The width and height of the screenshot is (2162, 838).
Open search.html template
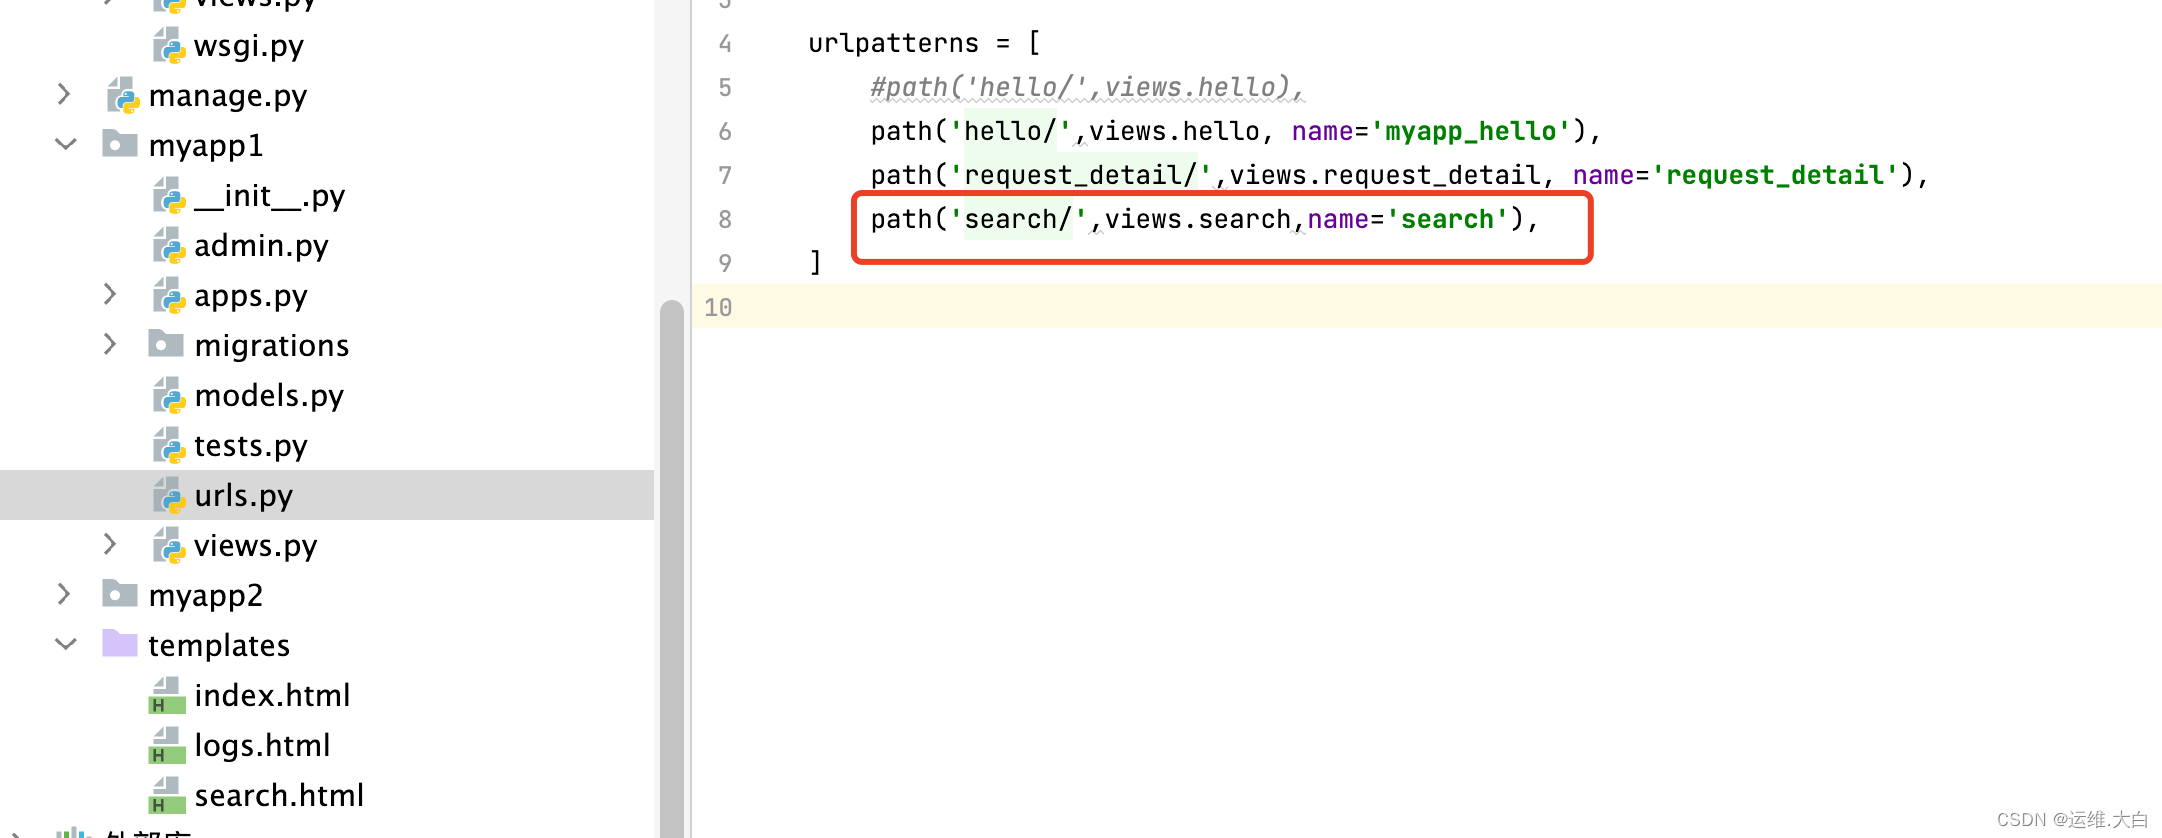pyautogui.click(x=279, y=796)
